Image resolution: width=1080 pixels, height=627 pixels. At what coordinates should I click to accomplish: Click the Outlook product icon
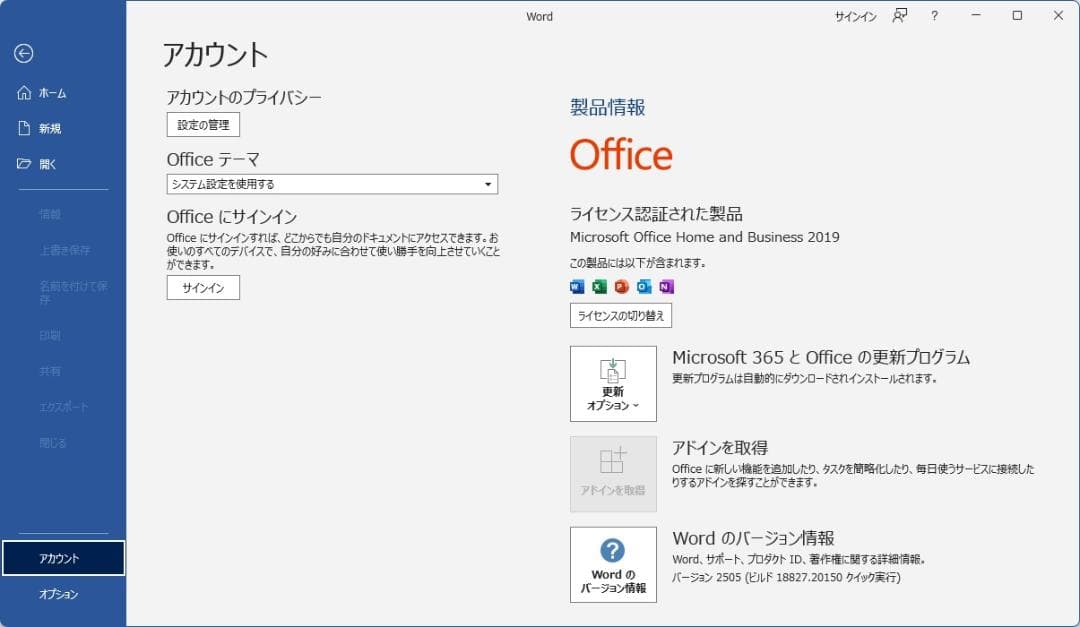pos(643,287)
